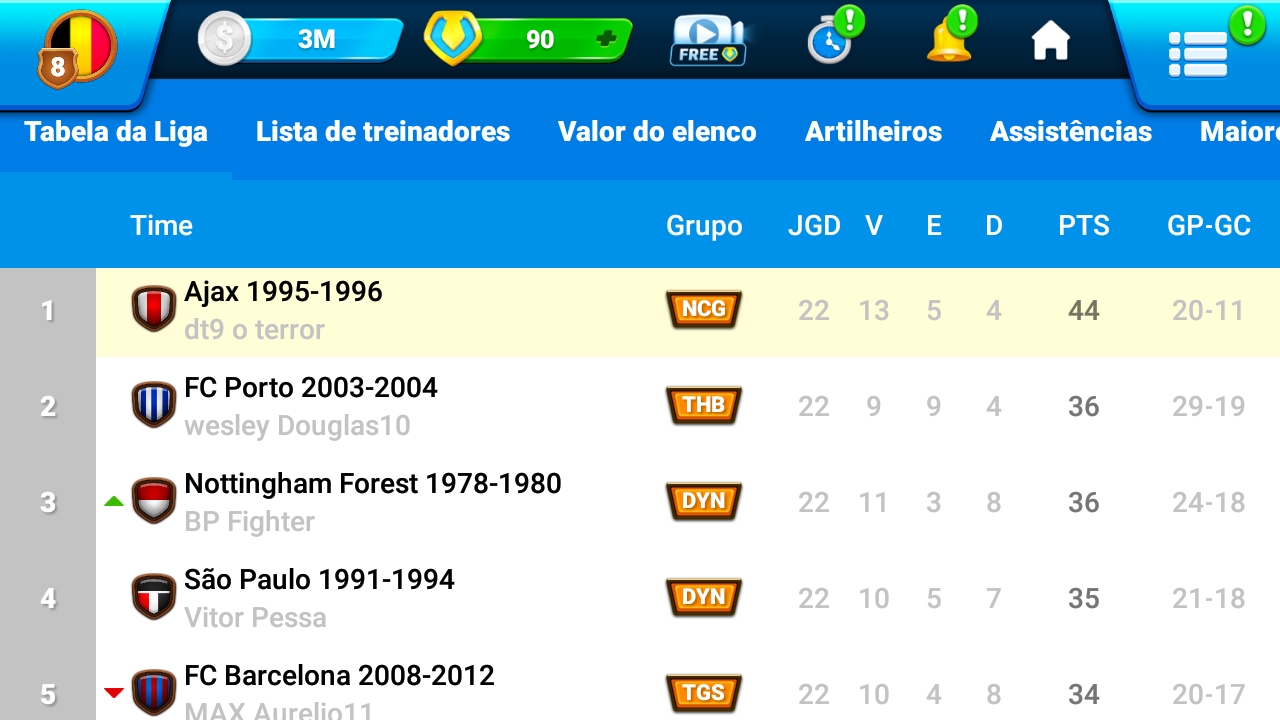Tap the silver dollar coin icon

pos(224,40)
